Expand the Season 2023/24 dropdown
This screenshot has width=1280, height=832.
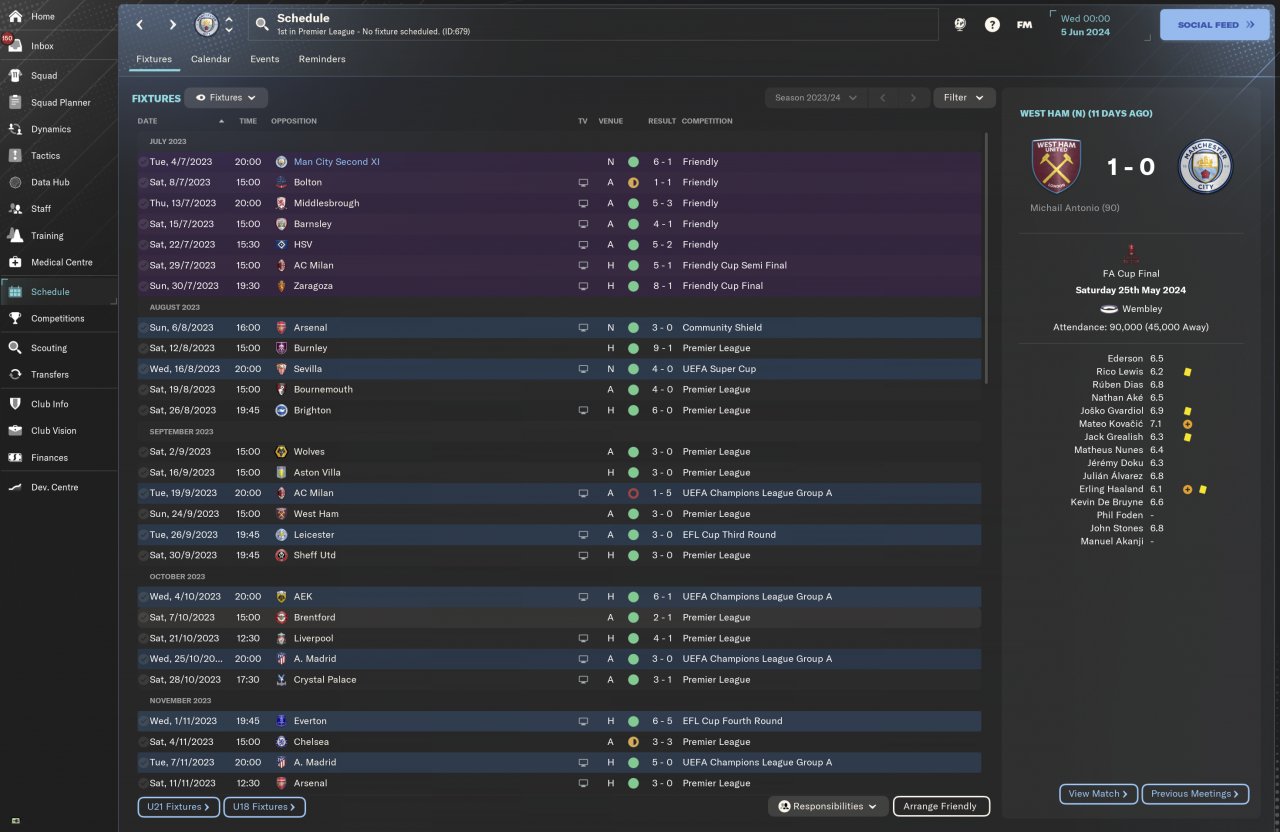pyautogui.click(x=813, y=98)
